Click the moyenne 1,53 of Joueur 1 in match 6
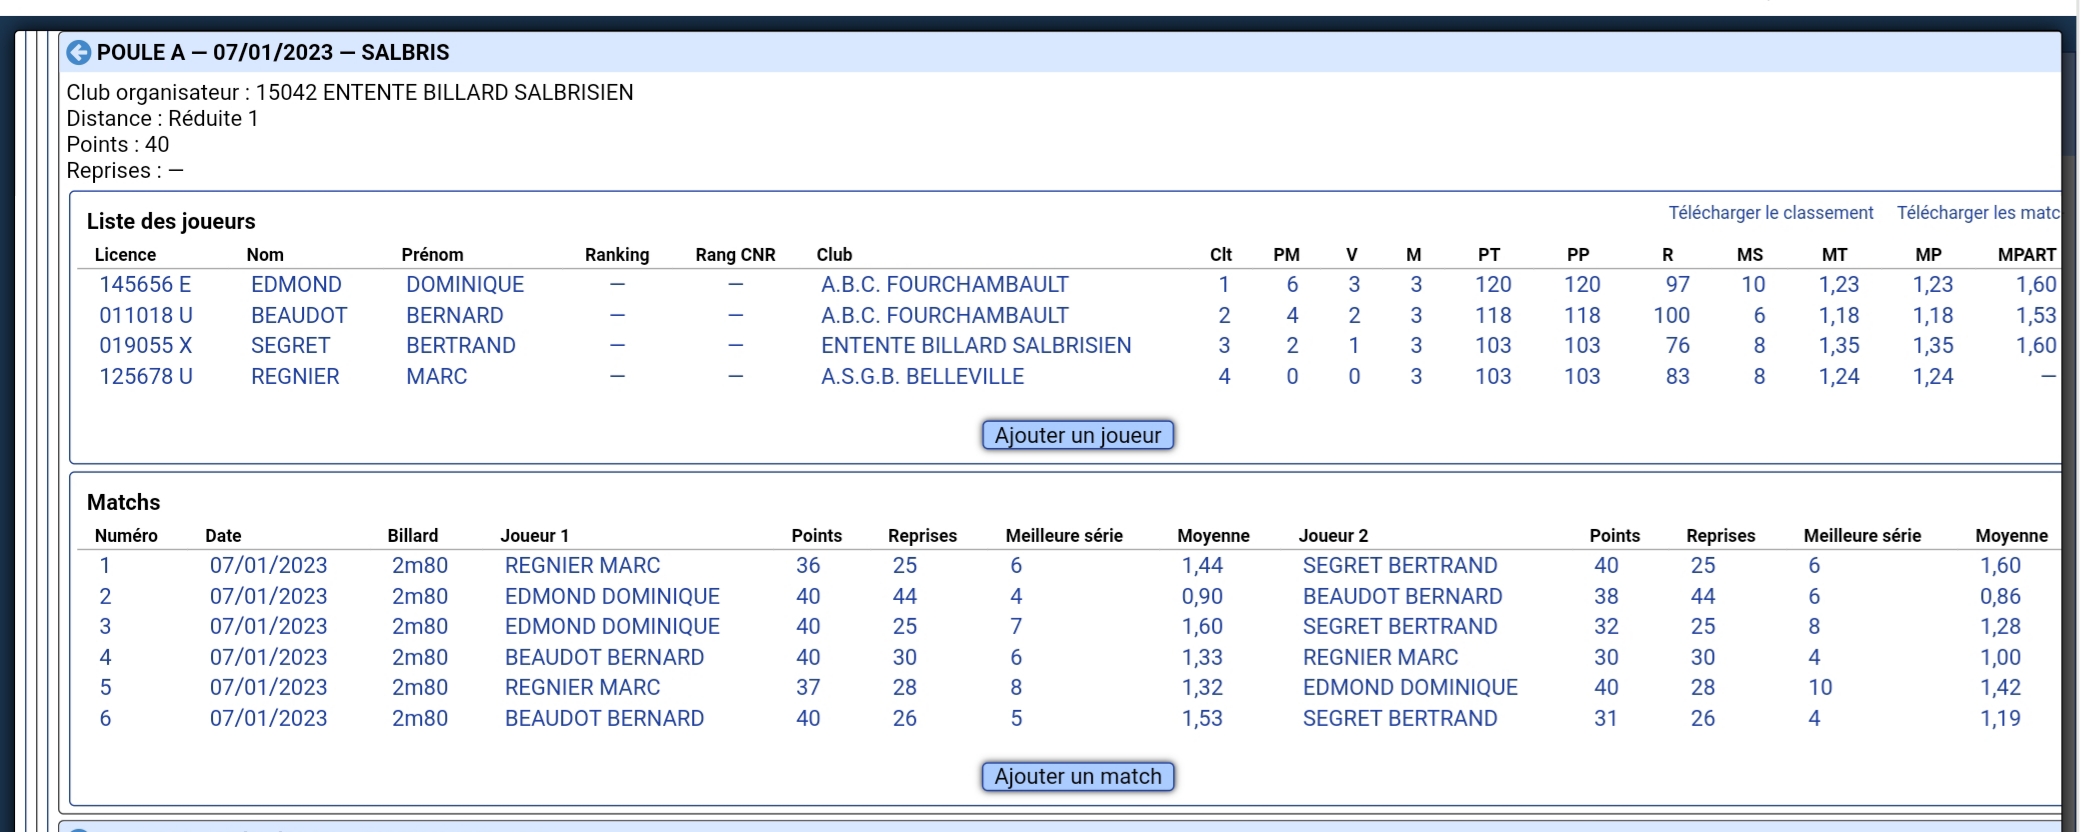The image size is (2090, 832). (x=1202, y=719)
